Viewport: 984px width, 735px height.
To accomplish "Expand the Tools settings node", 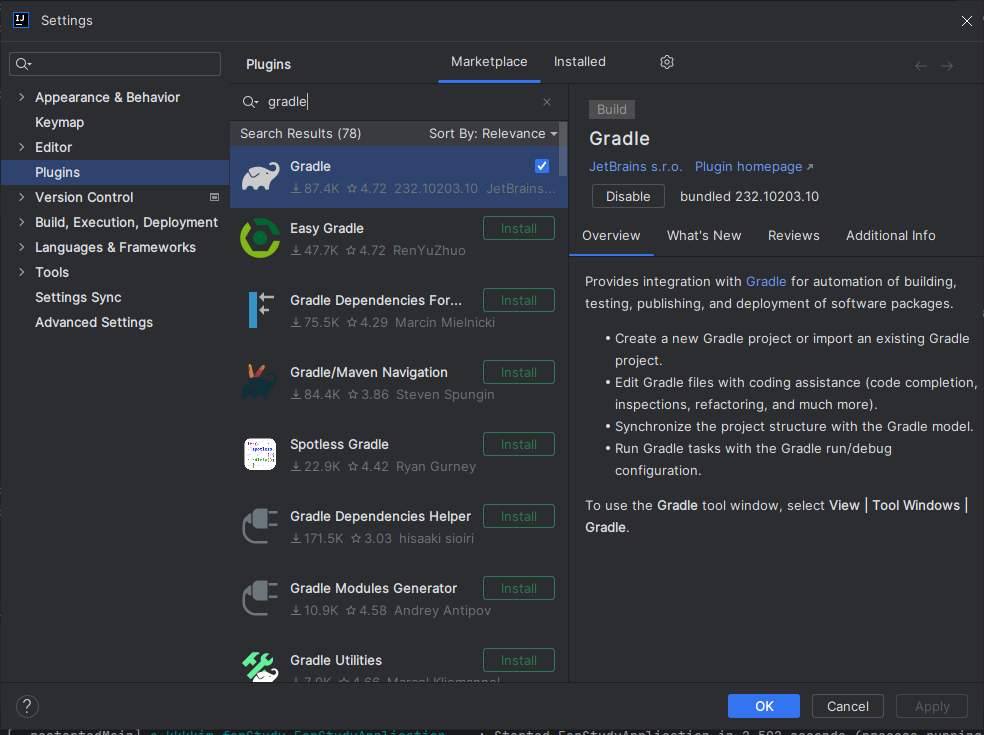I will [x=22, y=272].
